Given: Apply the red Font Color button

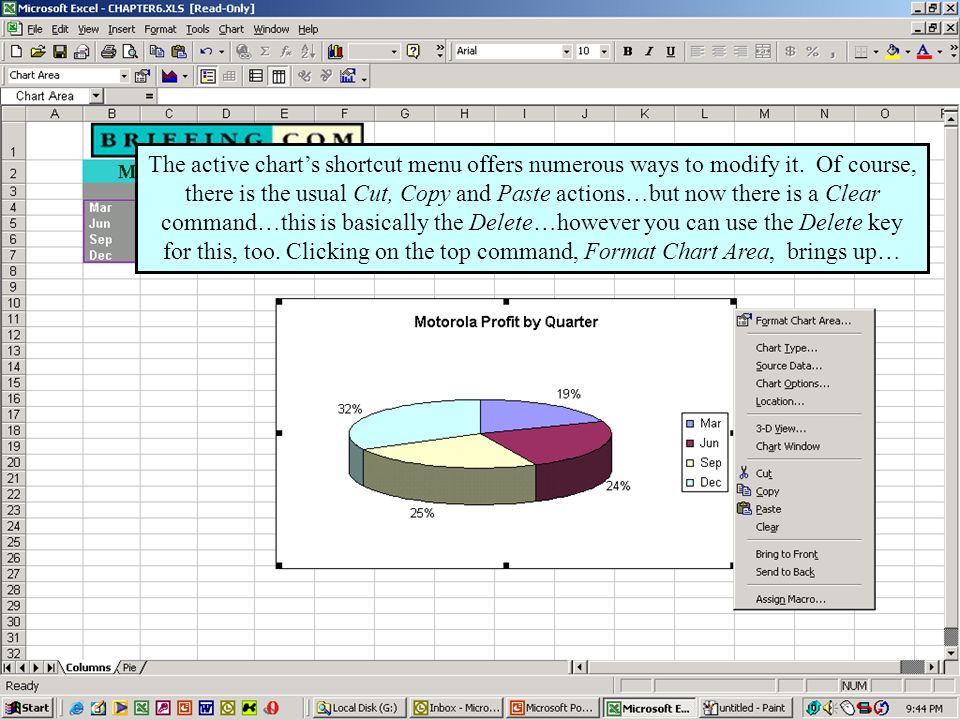Looking at the screenshot, I should (x=924, y=51).
